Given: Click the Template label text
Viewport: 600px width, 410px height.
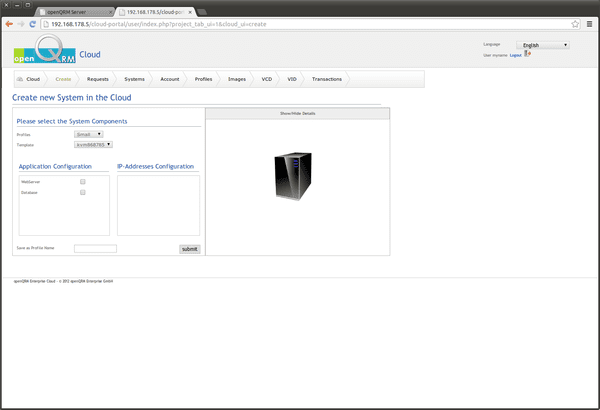Looking at the screenshot, I should [25, 145].
